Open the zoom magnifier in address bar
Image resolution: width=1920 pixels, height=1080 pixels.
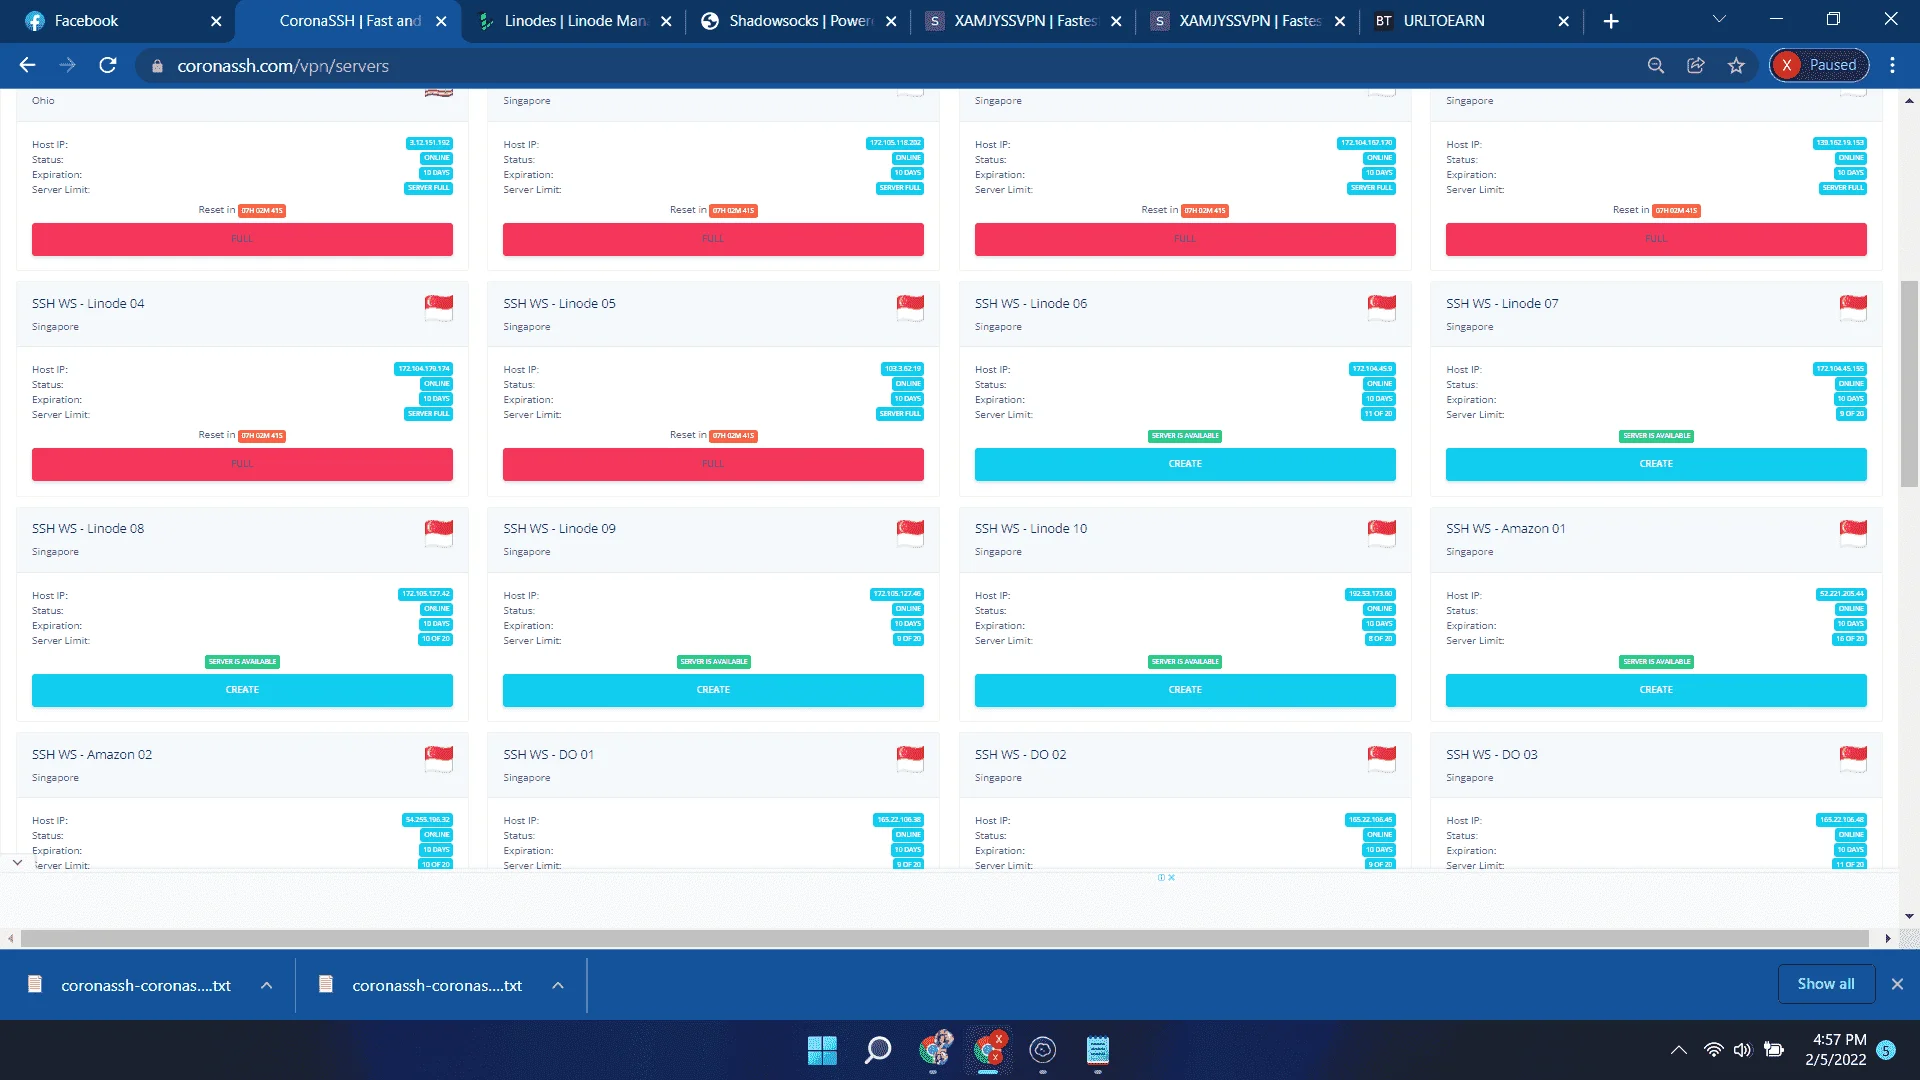(1656, 65)
